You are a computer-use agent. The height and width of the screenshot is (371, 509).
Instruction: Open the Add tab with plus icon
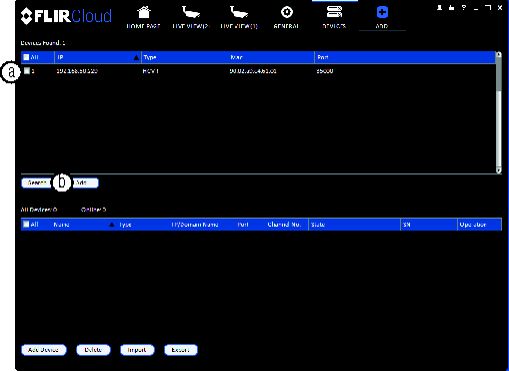point(382,17)
